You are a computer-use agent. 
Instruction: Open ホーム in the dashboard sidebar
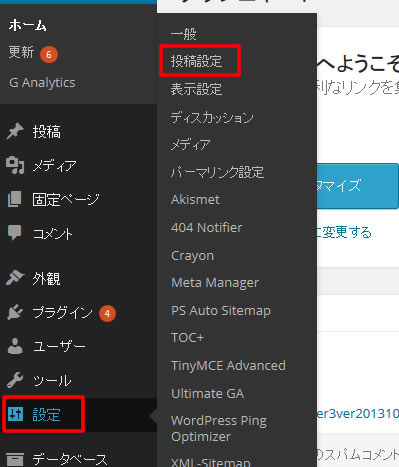(28, 25)
